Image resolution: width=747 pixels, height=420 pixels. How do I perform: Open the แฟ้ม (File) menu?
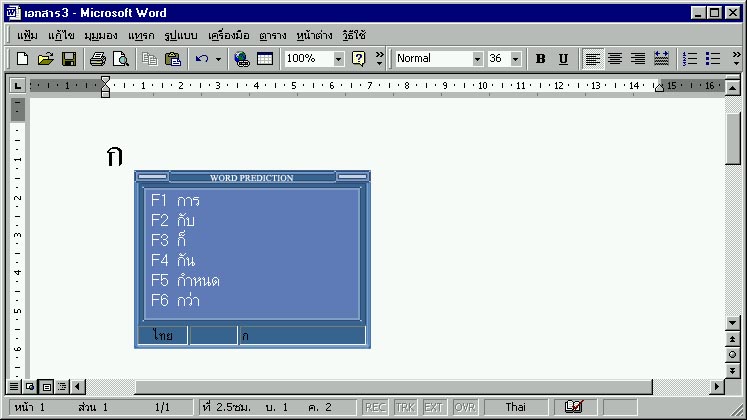27,35
